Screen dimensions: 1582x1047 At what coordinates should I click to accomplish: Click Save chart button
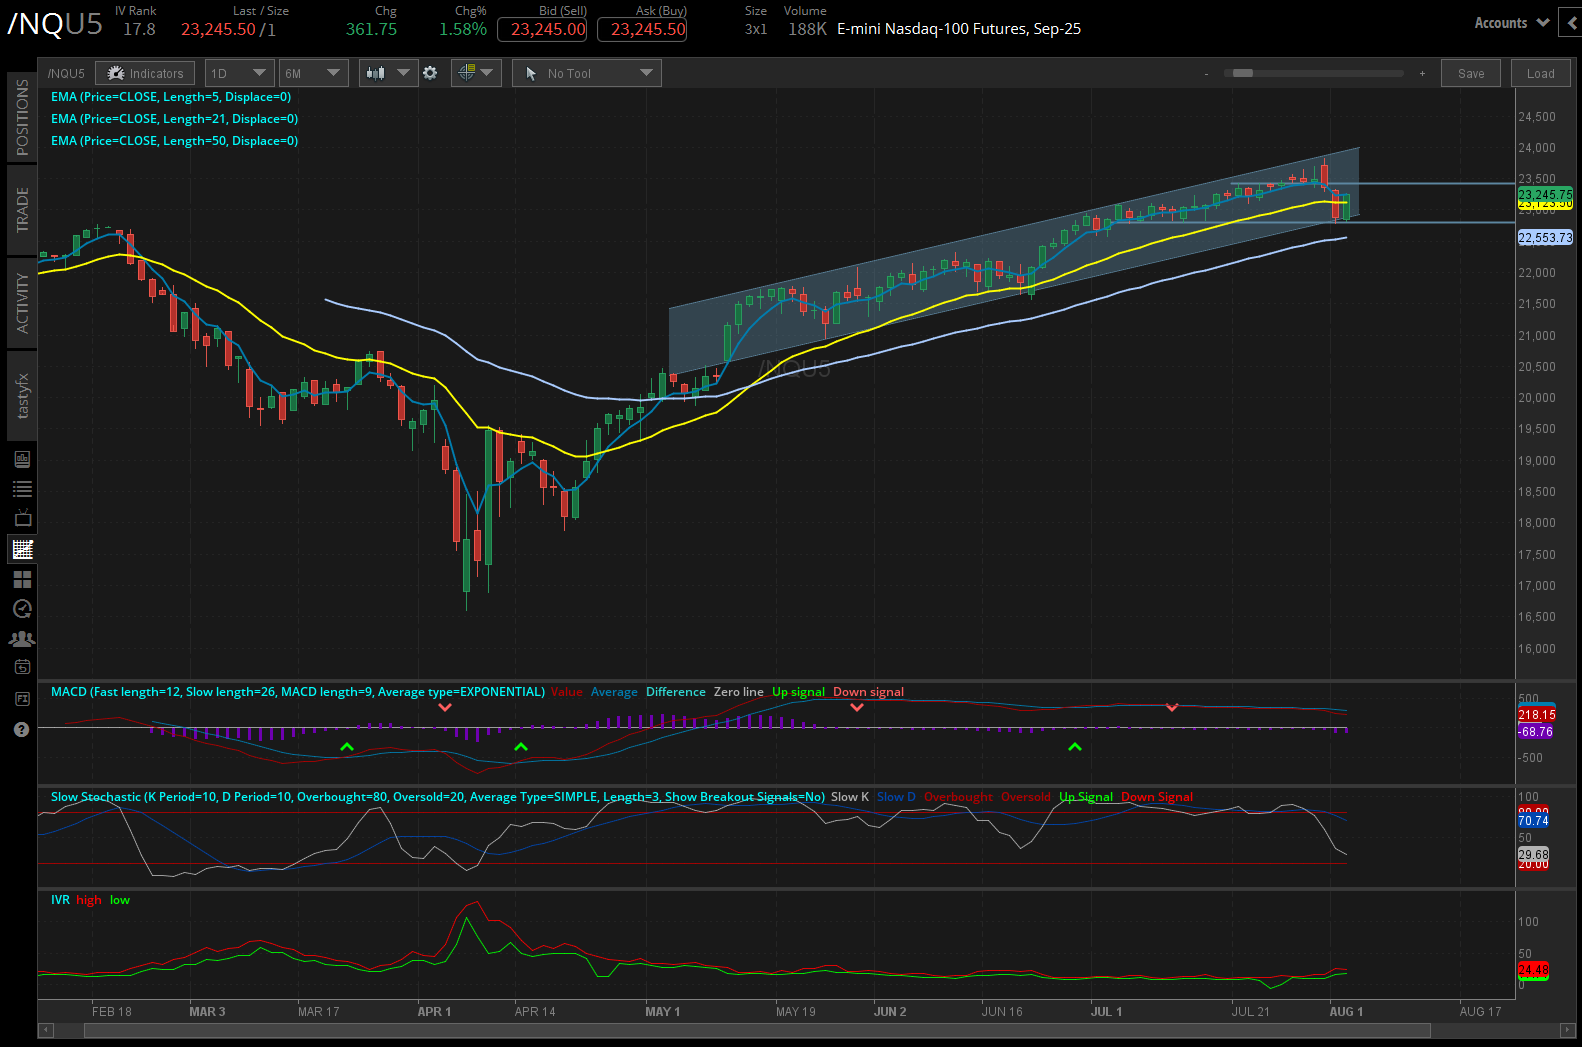tap(1471, 73)
